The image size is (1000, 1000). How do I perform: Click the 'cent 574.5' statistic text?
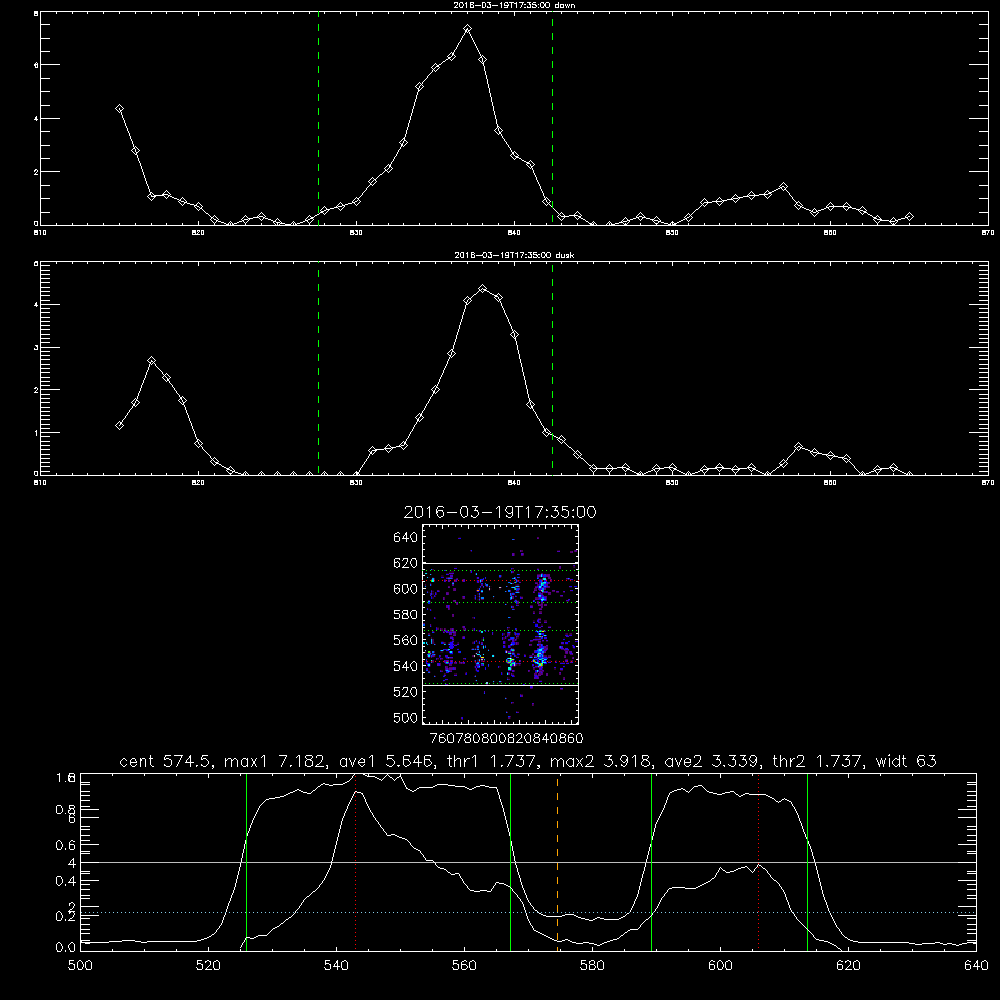166,761
